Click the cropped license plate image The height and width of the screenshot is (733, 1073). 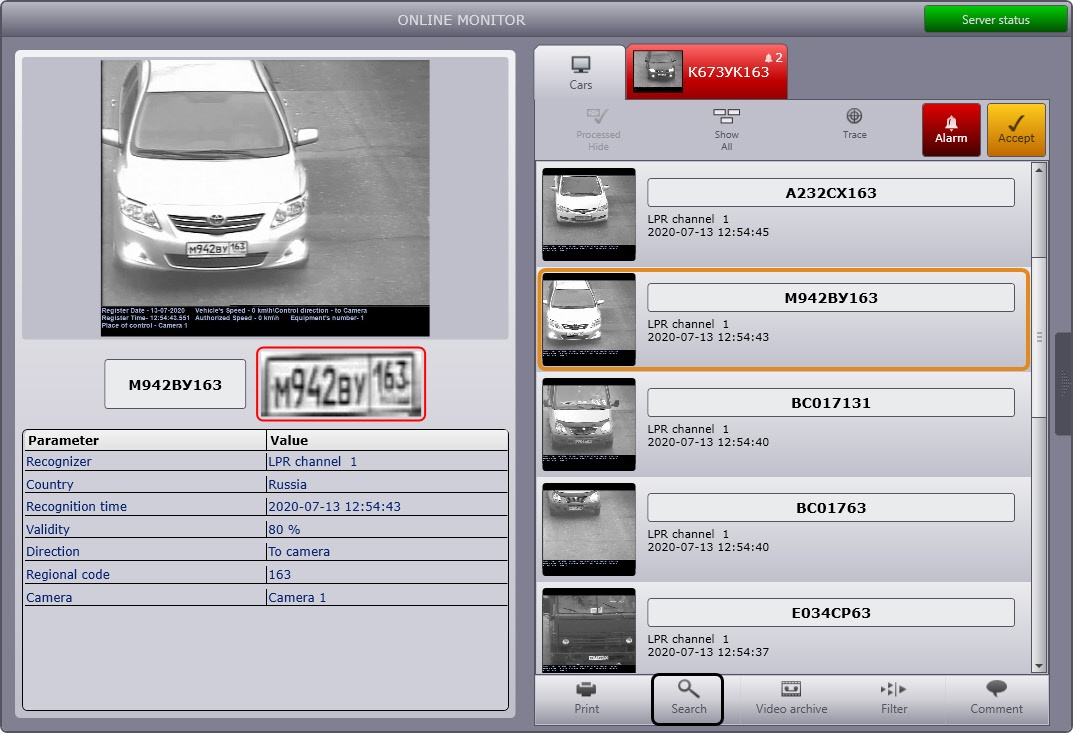(341, 384)
